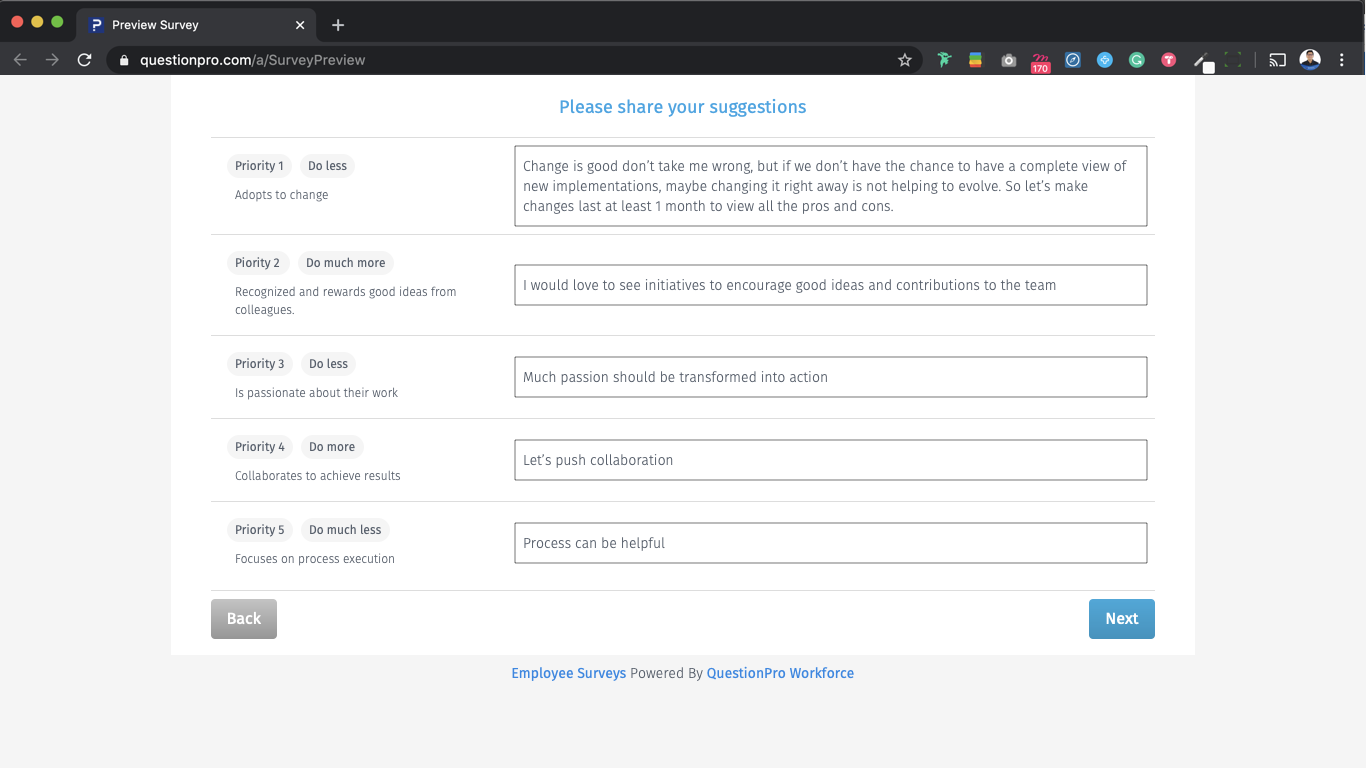
Task: Open a new browser tab
Action: pyautogui.click(x=337, y=24)
